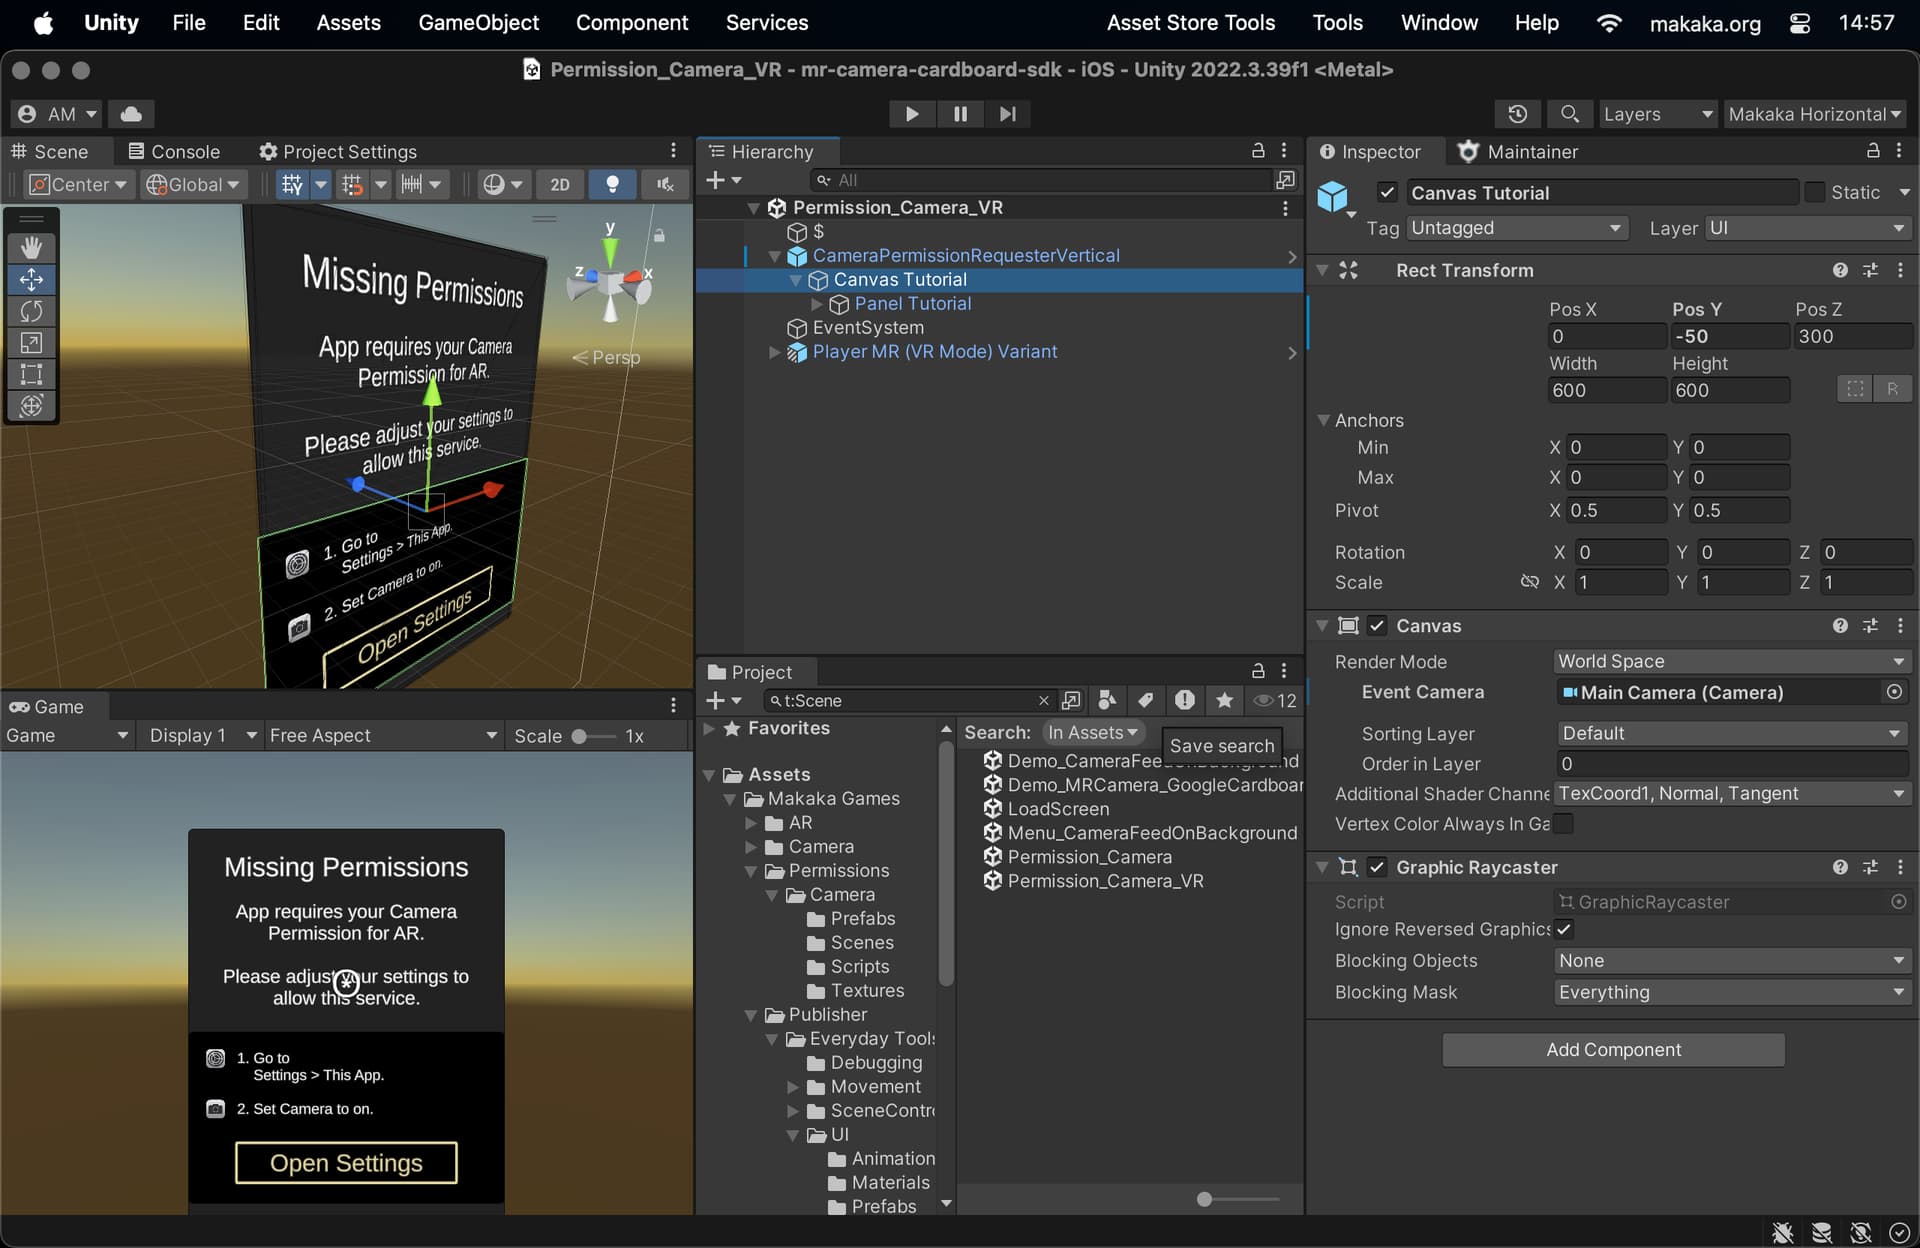Click Open Settings in the Game view
The height and width of the screenshot is (1248, 1920).
click(x=345, y=1163)
